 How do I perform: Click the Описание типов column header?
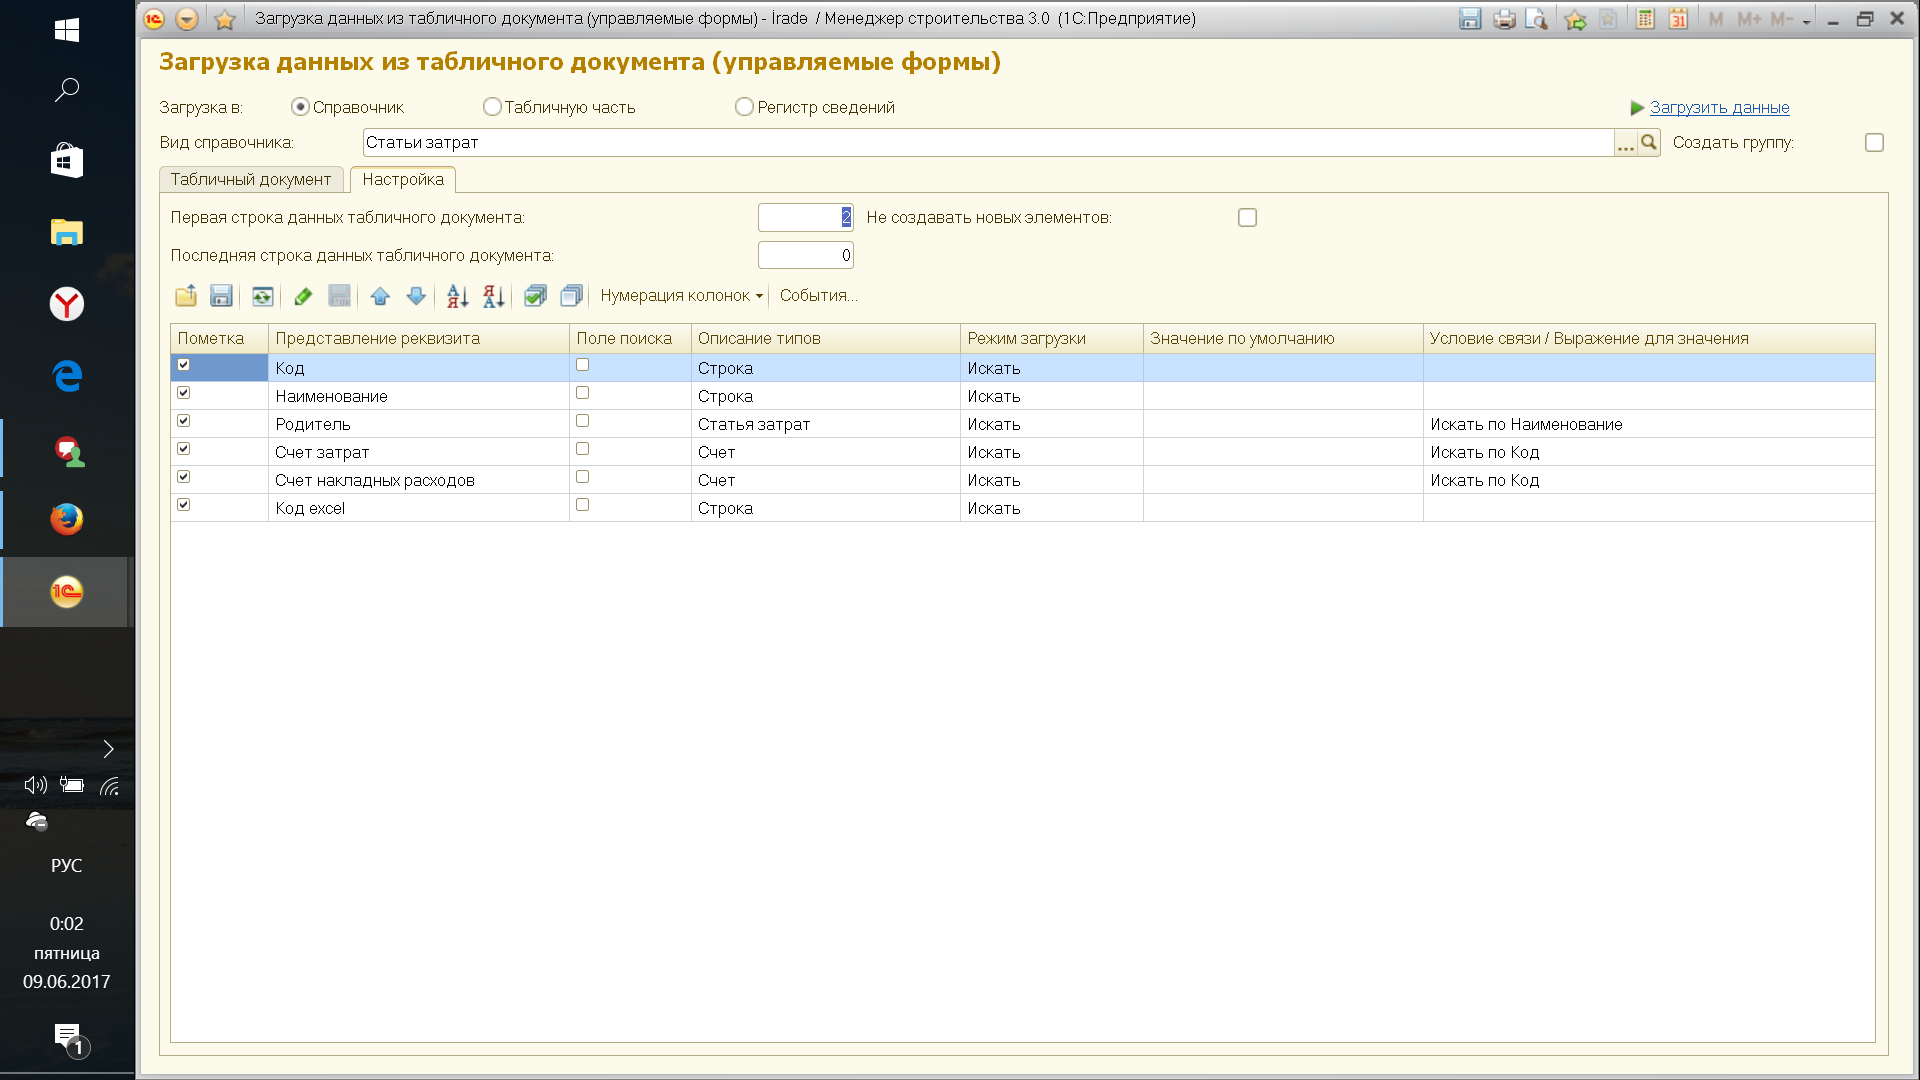(x=825, y=338)
